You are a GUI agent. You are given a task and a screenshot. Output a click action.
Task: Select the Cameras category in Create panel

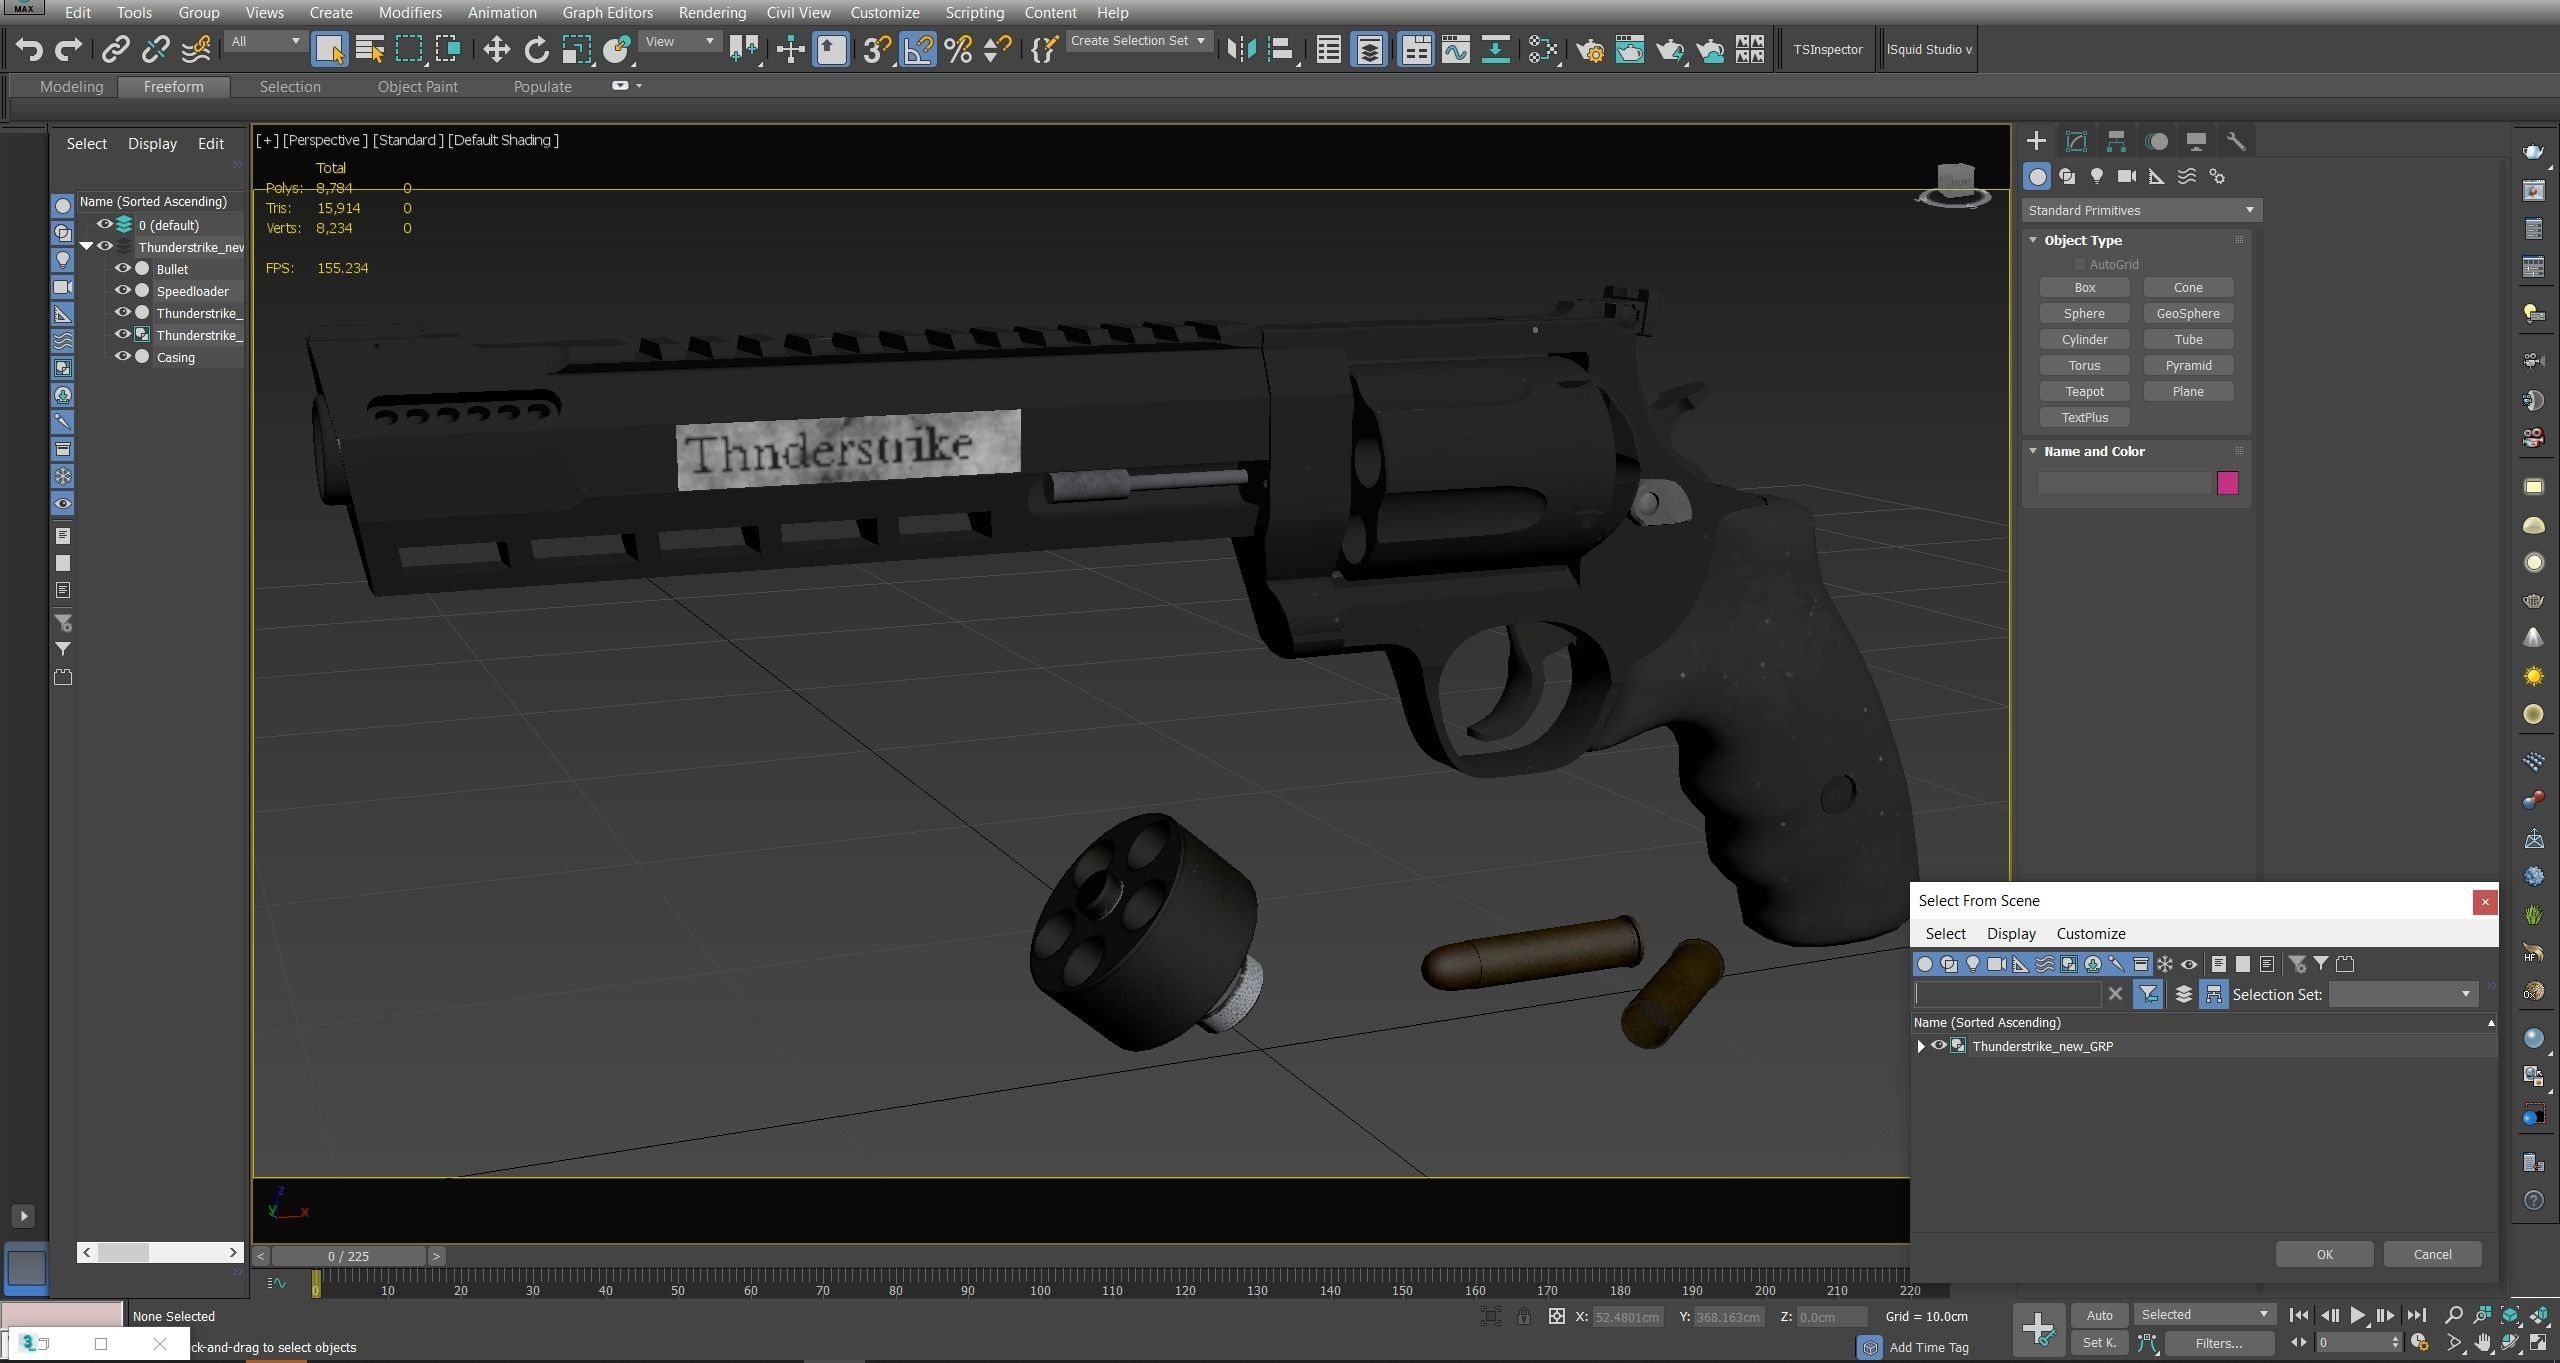point(2127,176)
